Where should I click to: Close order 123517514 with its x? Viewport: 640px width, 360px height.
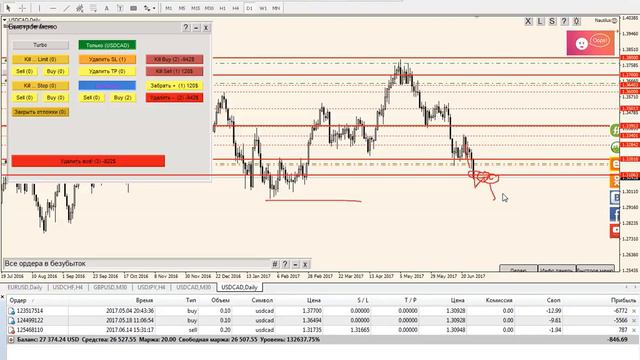pos(634,311)
